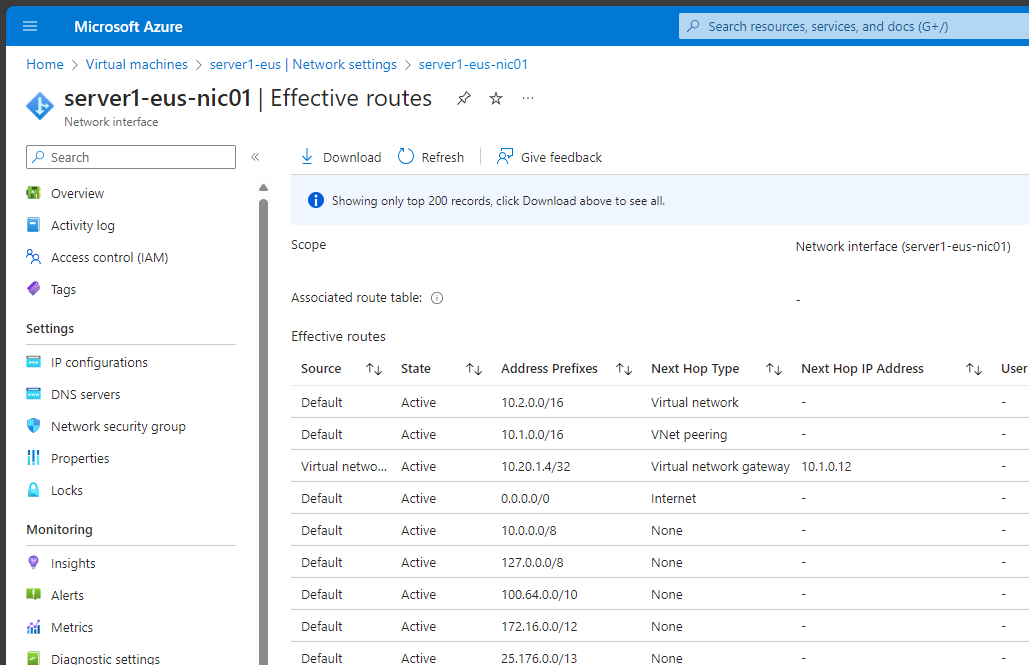
Task: Click the IP configurations icon
Action: 33,362
